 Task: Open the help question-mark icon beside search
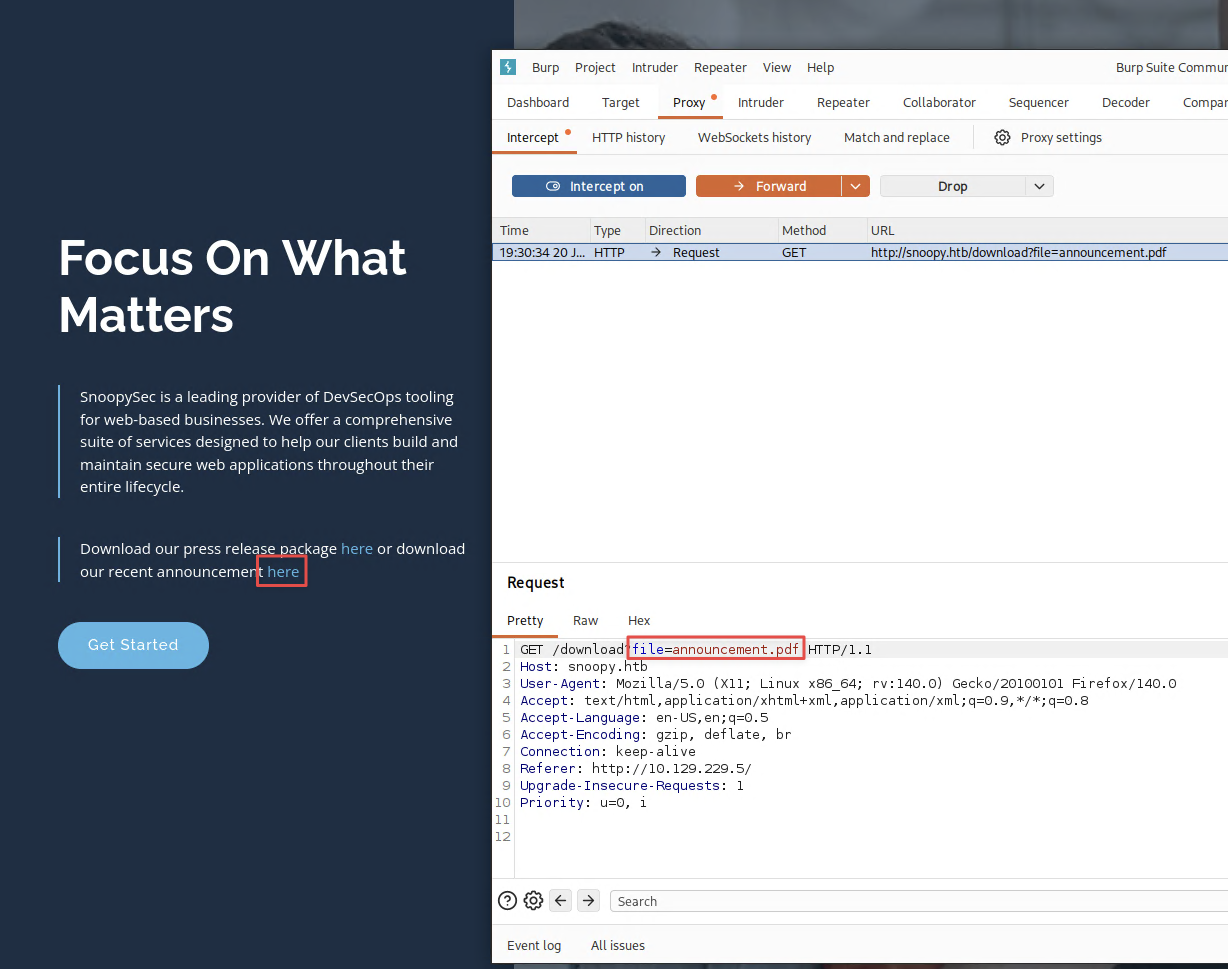[508, 901]
